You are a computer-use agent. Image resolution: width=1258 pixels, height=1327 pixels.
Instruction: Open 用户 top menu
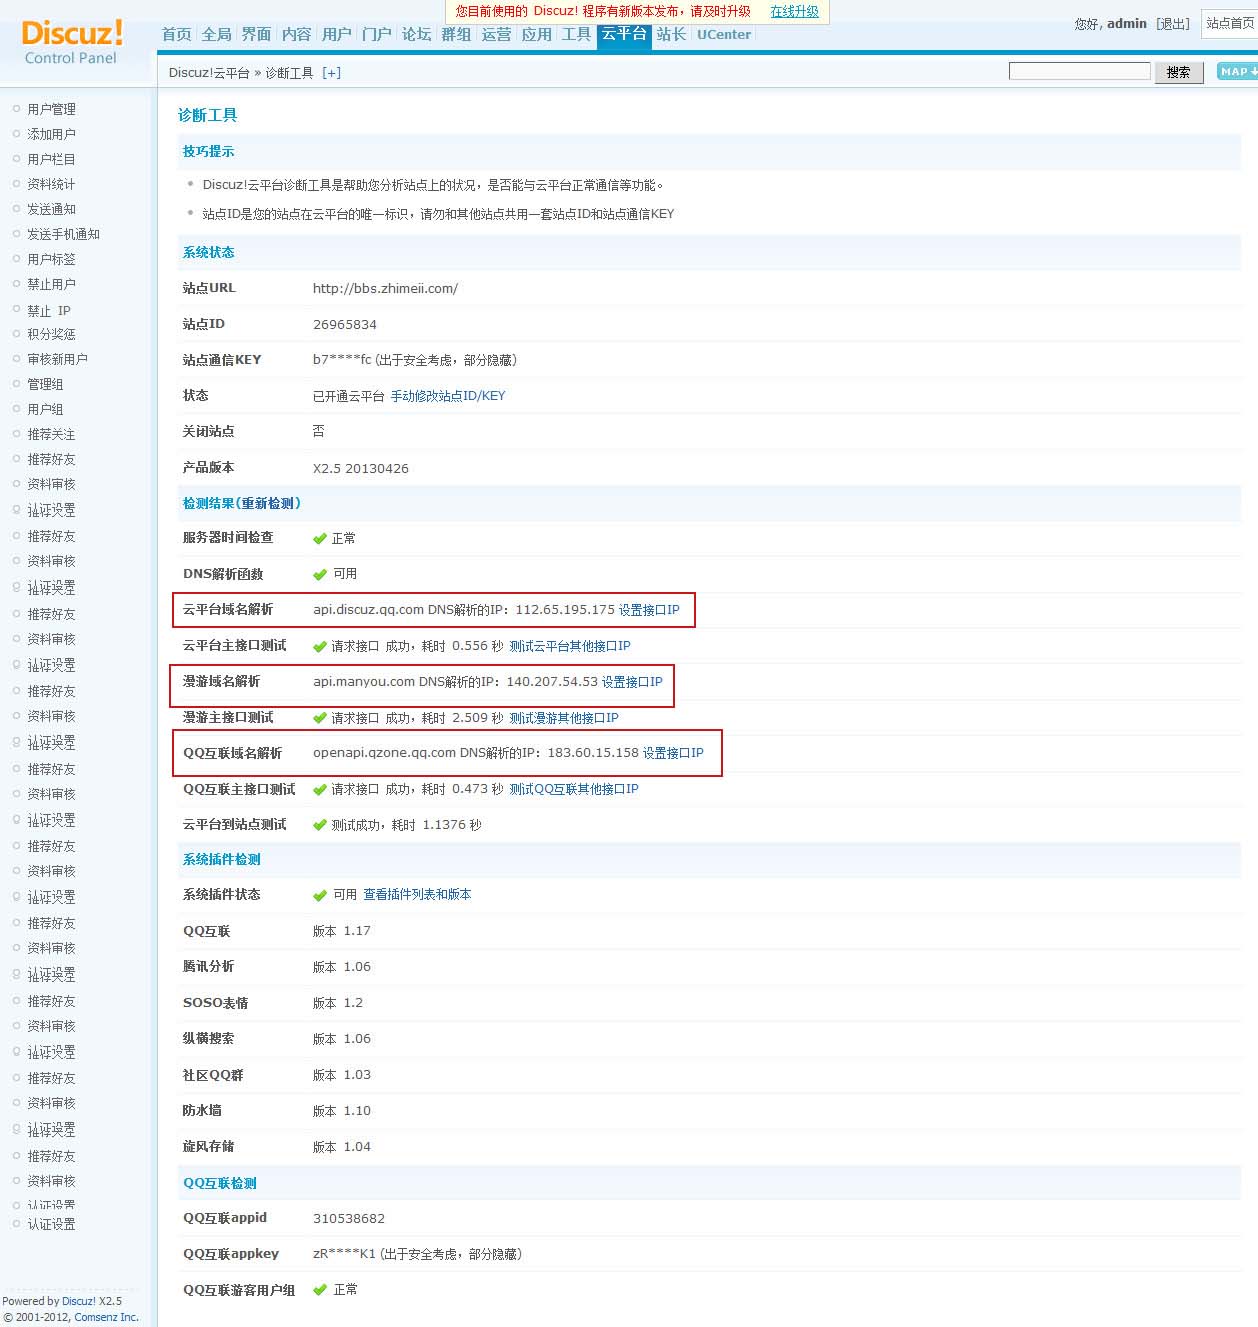(337, 34)
